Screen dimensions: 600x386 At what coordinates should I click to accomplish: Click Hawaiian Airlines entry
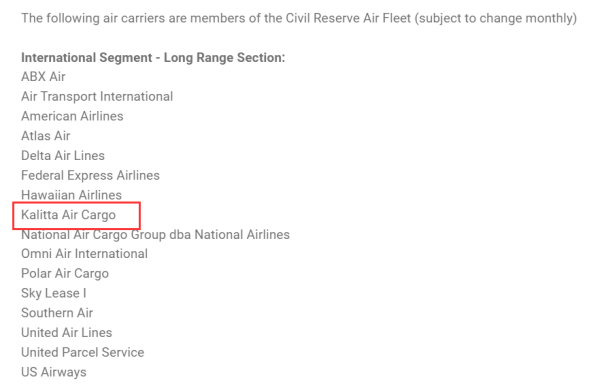tap(71, 195)
